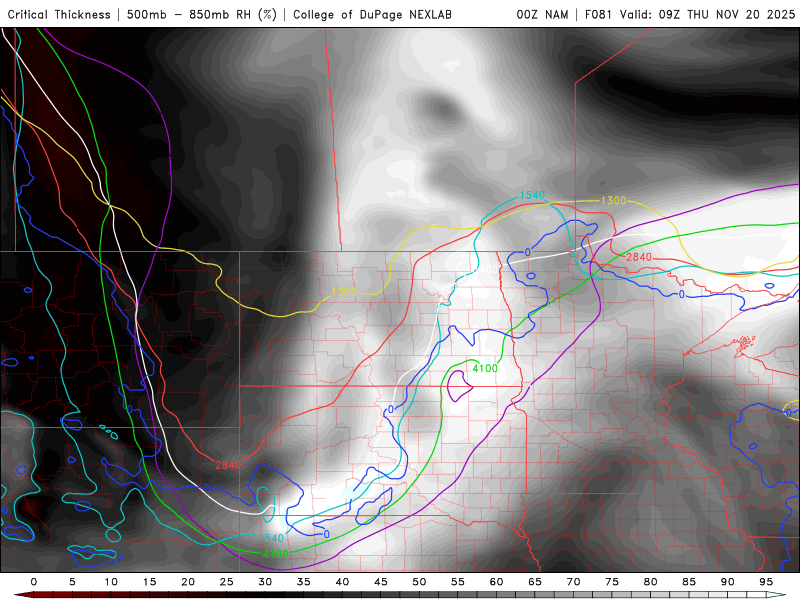Click the "30" value on the color scale
Screen dimensions: 800x600
pos(265,582)
